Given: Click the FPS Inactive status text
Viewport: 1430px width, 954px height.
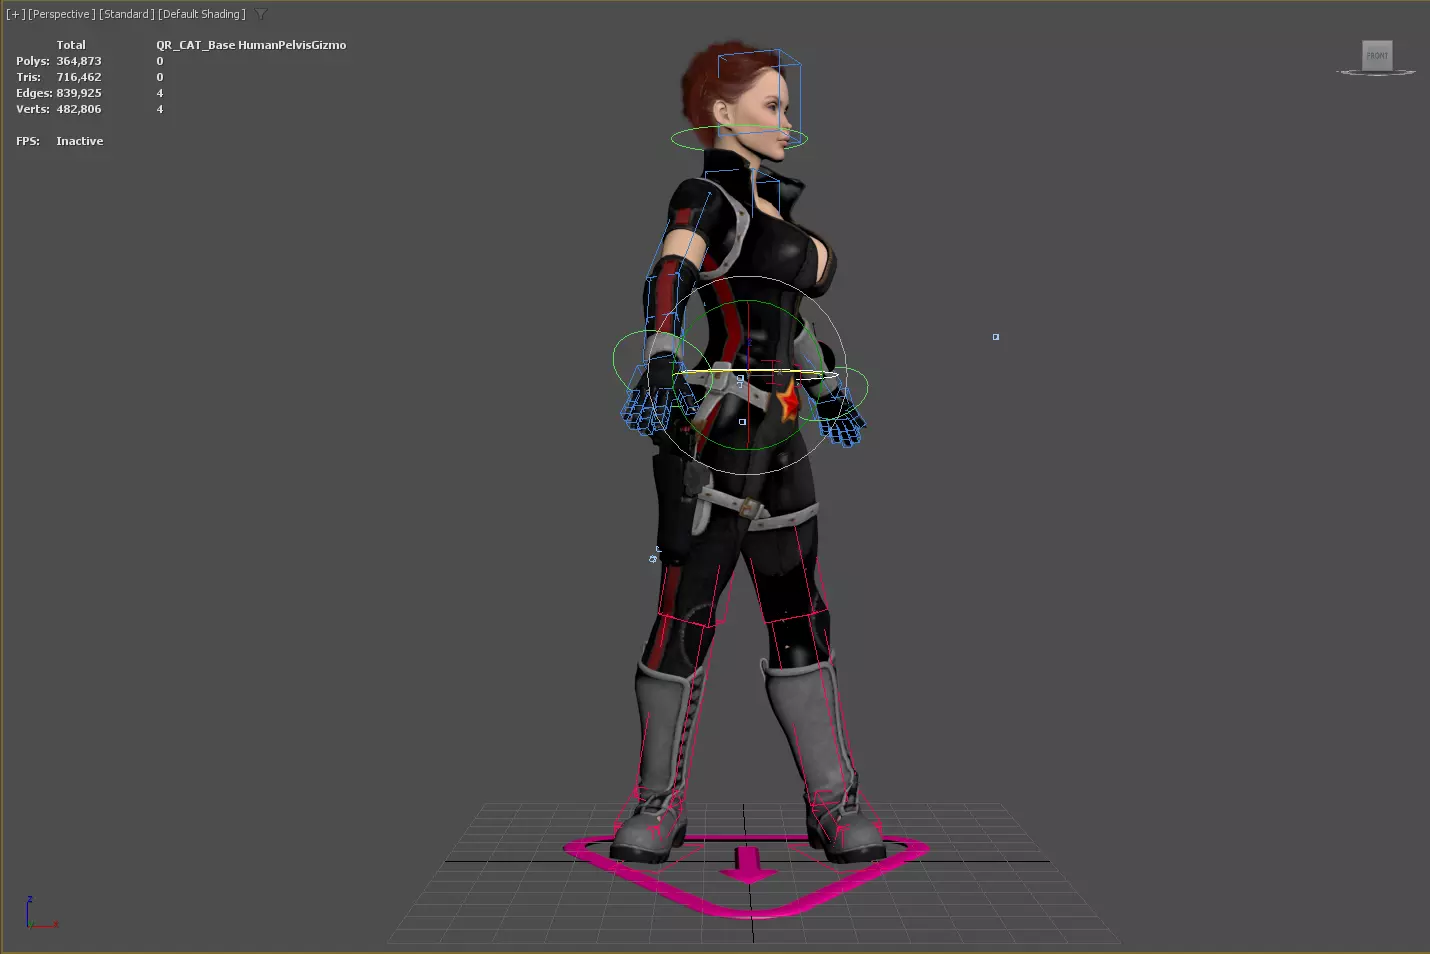Looking at the screenshot, I should click(80, 141).
